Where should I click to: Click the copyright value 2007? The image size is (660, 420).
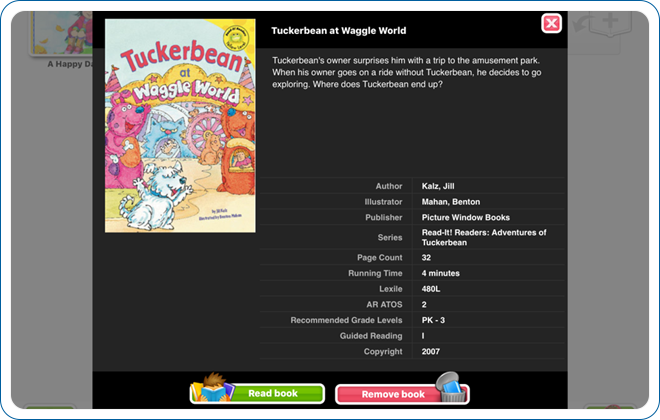tap(431, 351)
